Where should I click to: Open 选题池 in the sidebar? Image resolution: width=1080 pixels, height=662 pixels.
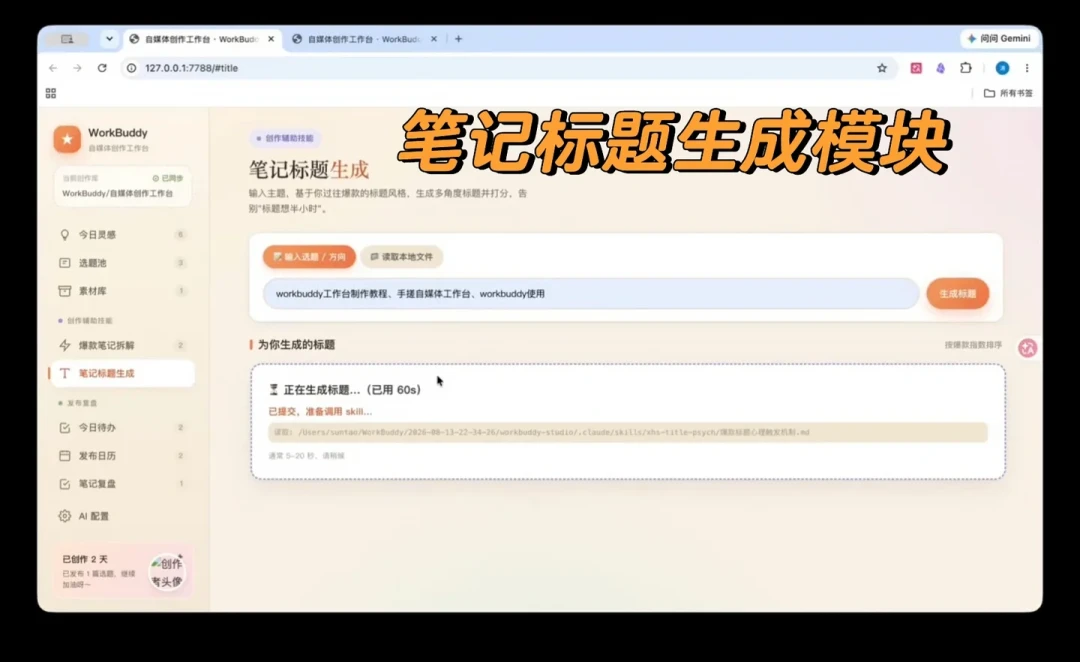click(x=122, y=263)
